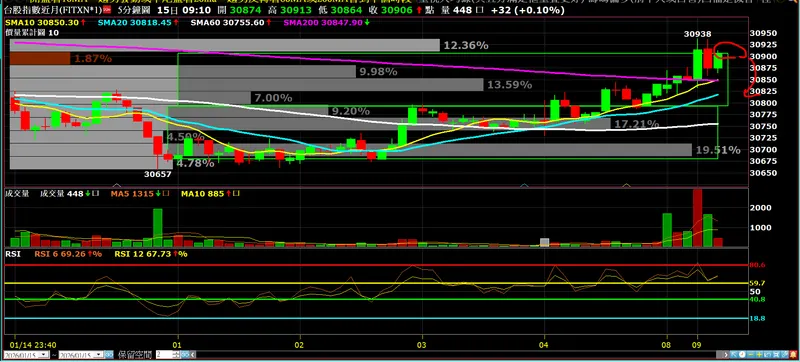The image size is (800, 362).
Task: Click the crosshair icon next to the bell's neighbor
Action: [776, 355]
